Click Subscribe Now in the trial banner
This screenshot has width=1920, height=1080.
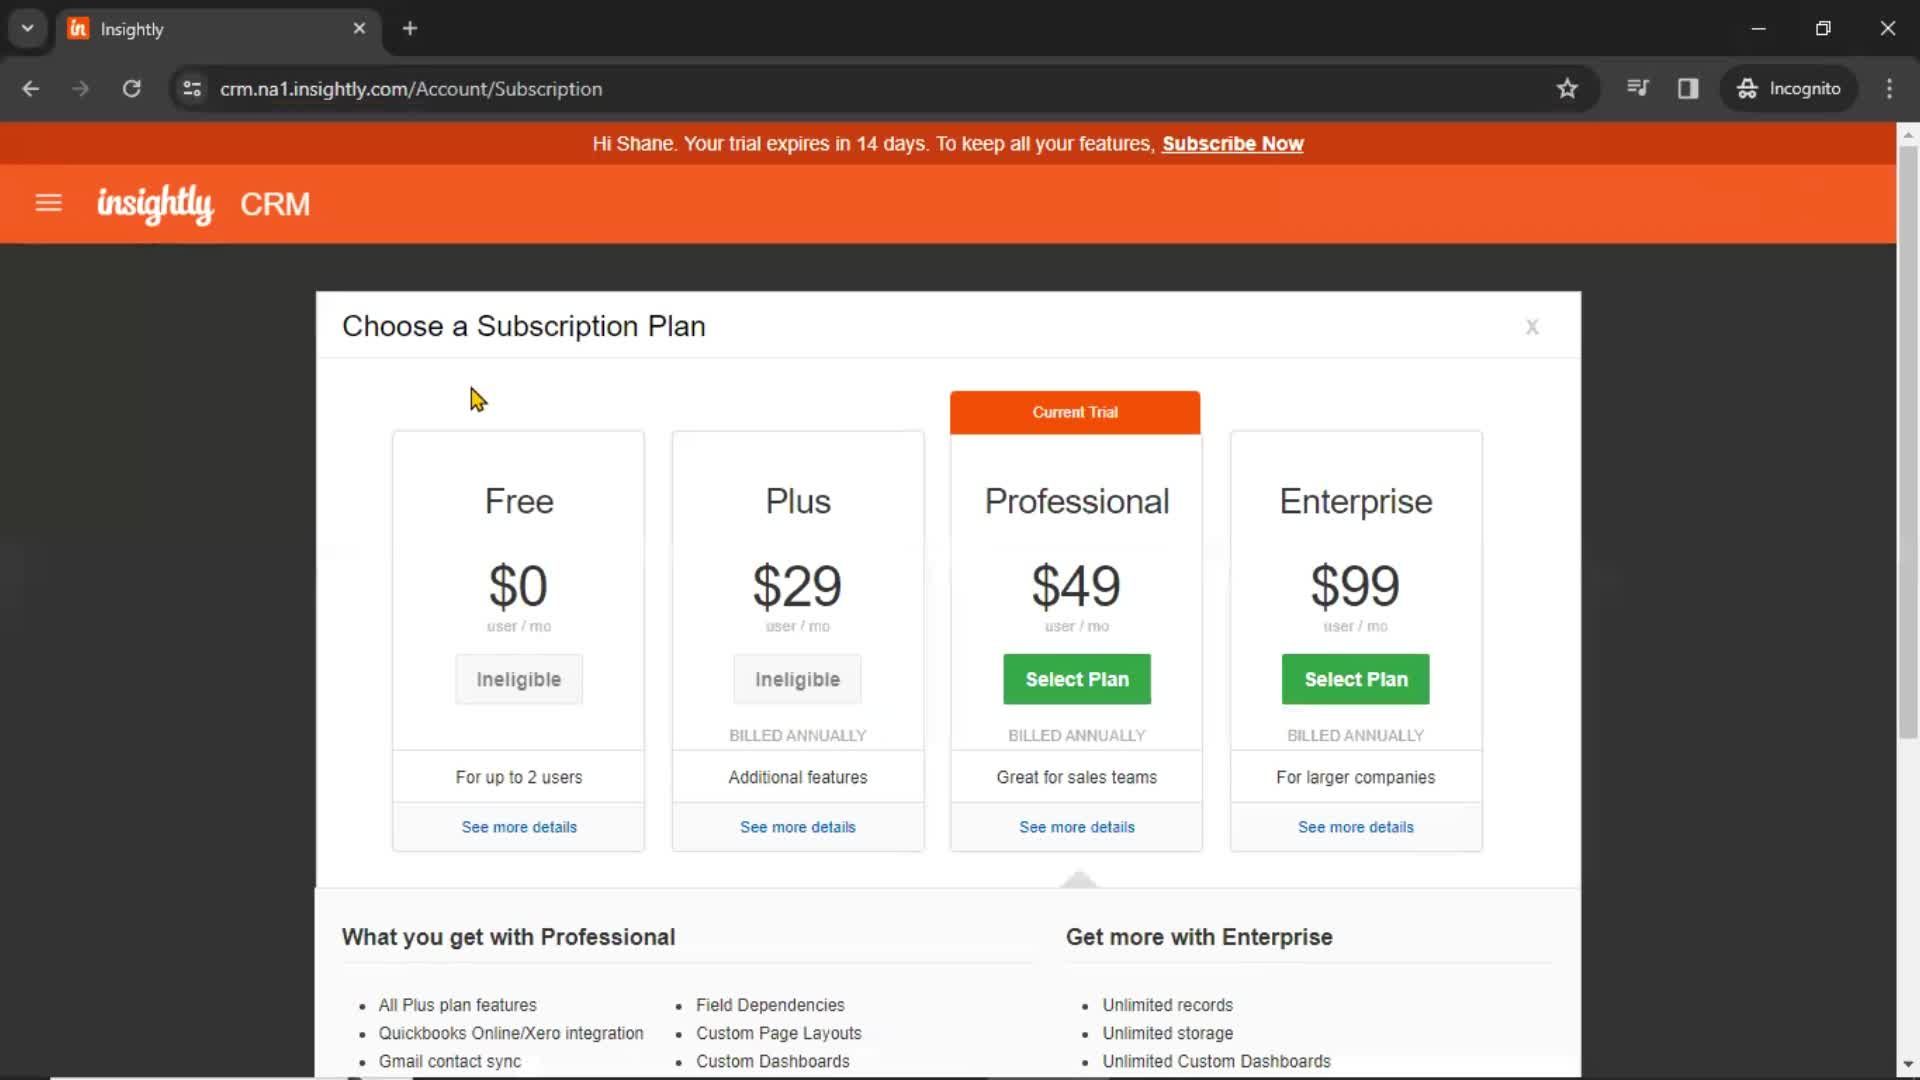1233,144
